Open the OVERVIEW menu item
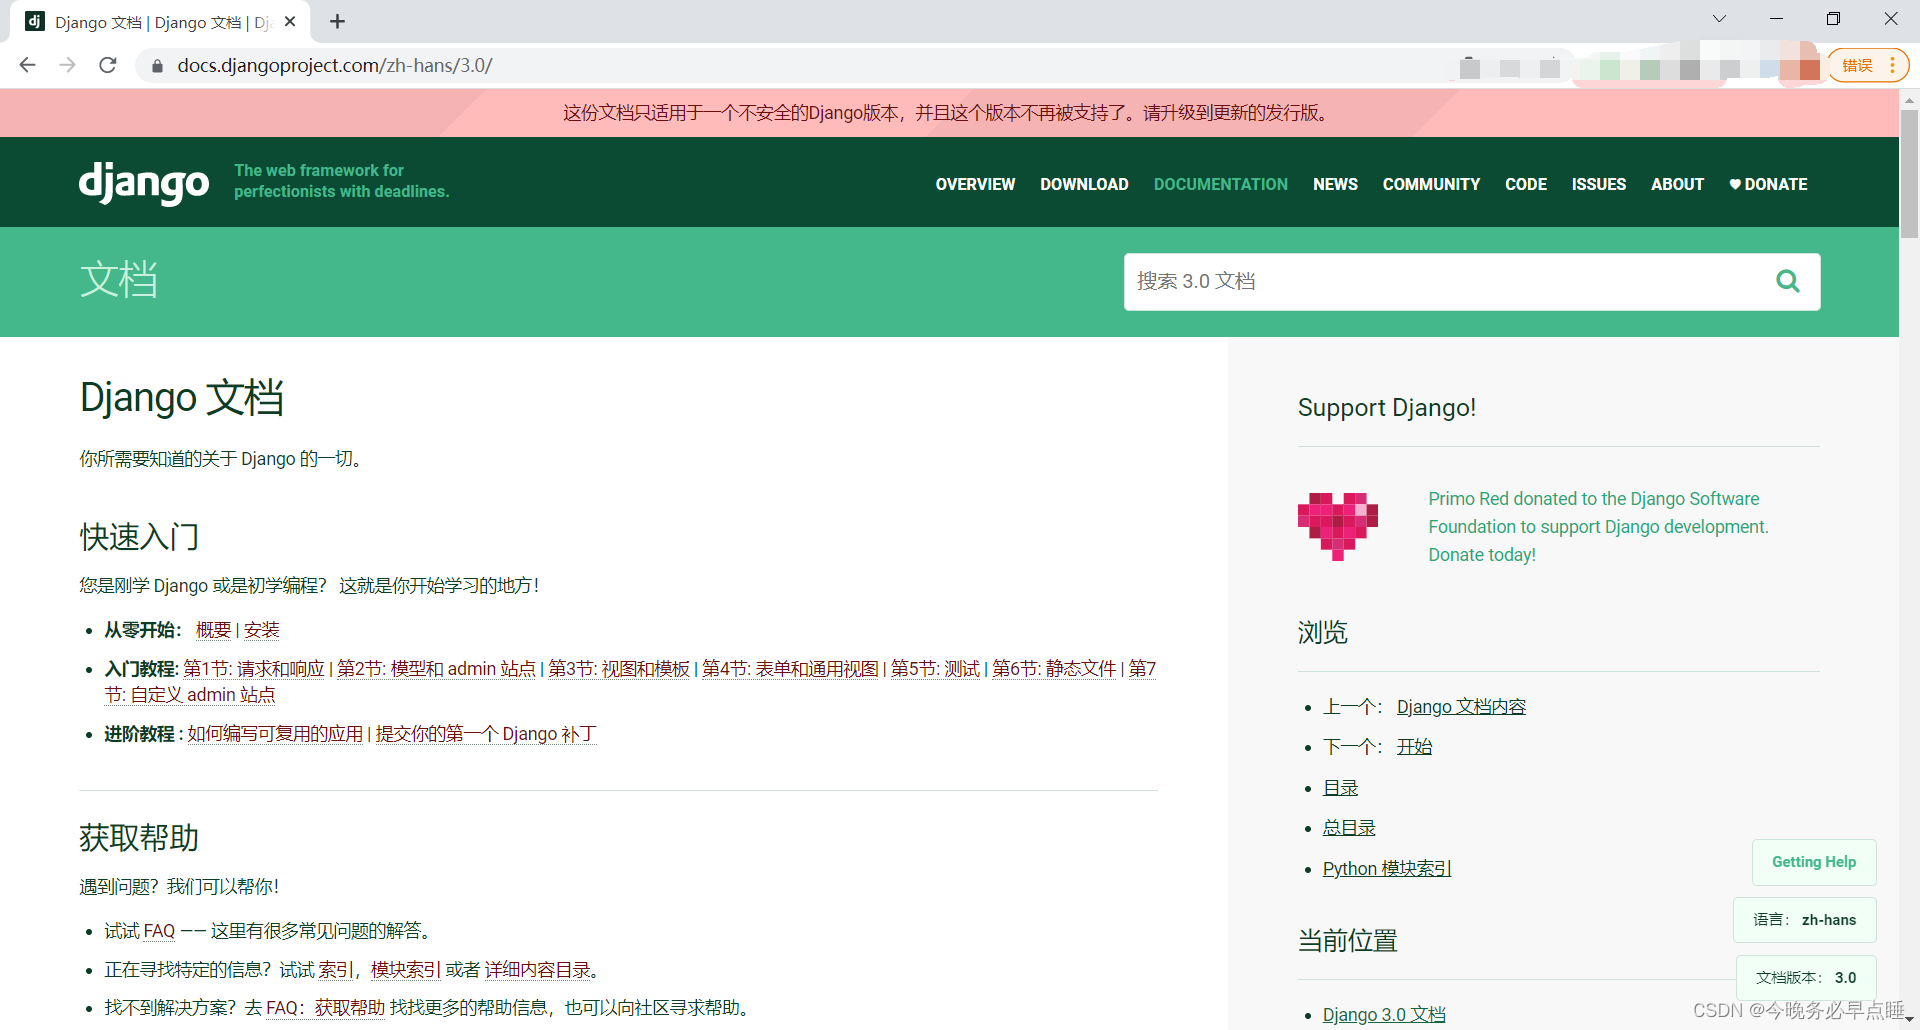Screen dimensions: 1920x1030 coord(975,184)
